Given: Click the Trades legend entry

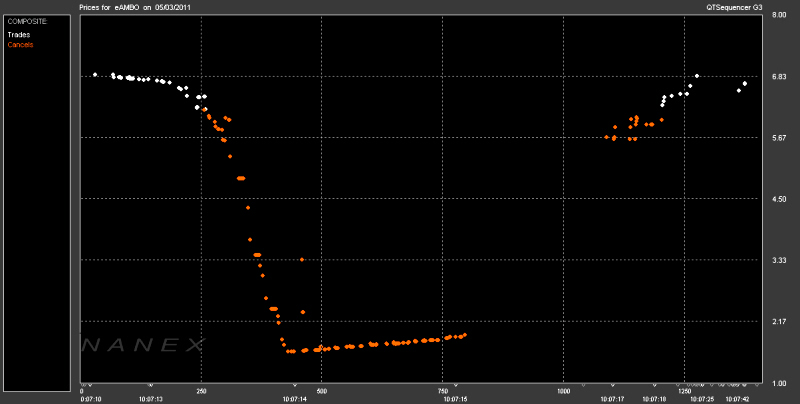Looking at the screenshot, I should click(18, 34).
